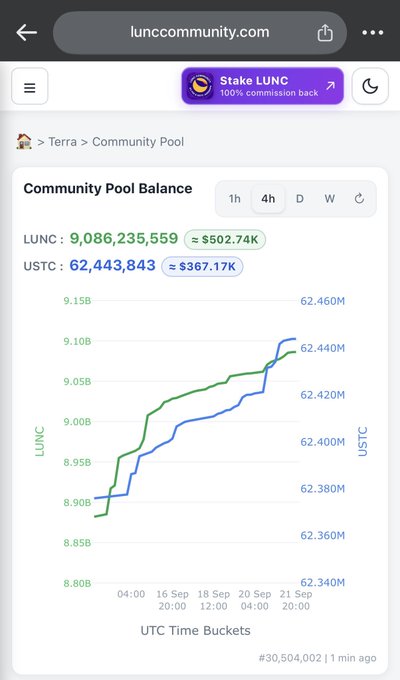400x680 pixels.
Task: Toggle dark mode moon icon
Action: point(370,86)
